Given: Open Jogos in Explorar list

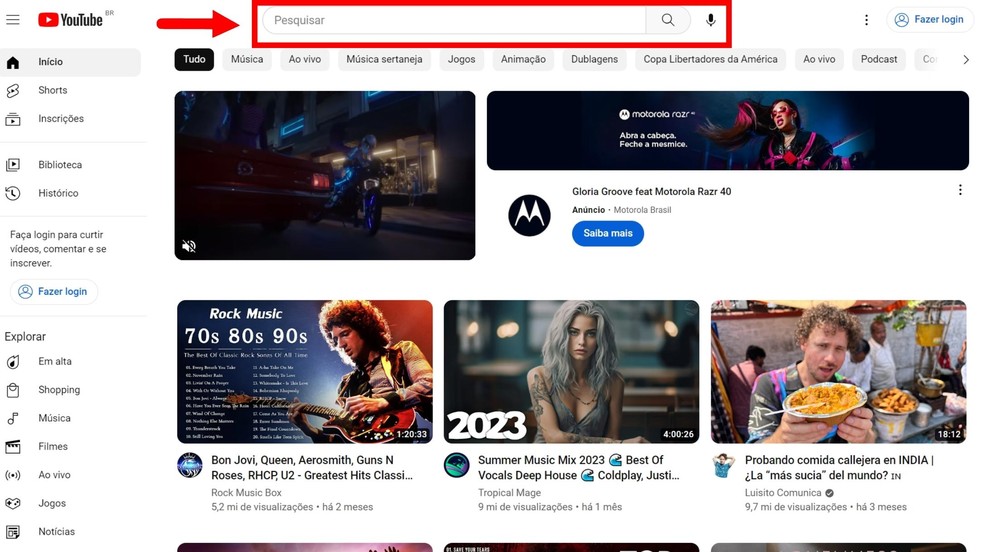Looking at the screenshot, I should tap(70, 503).
